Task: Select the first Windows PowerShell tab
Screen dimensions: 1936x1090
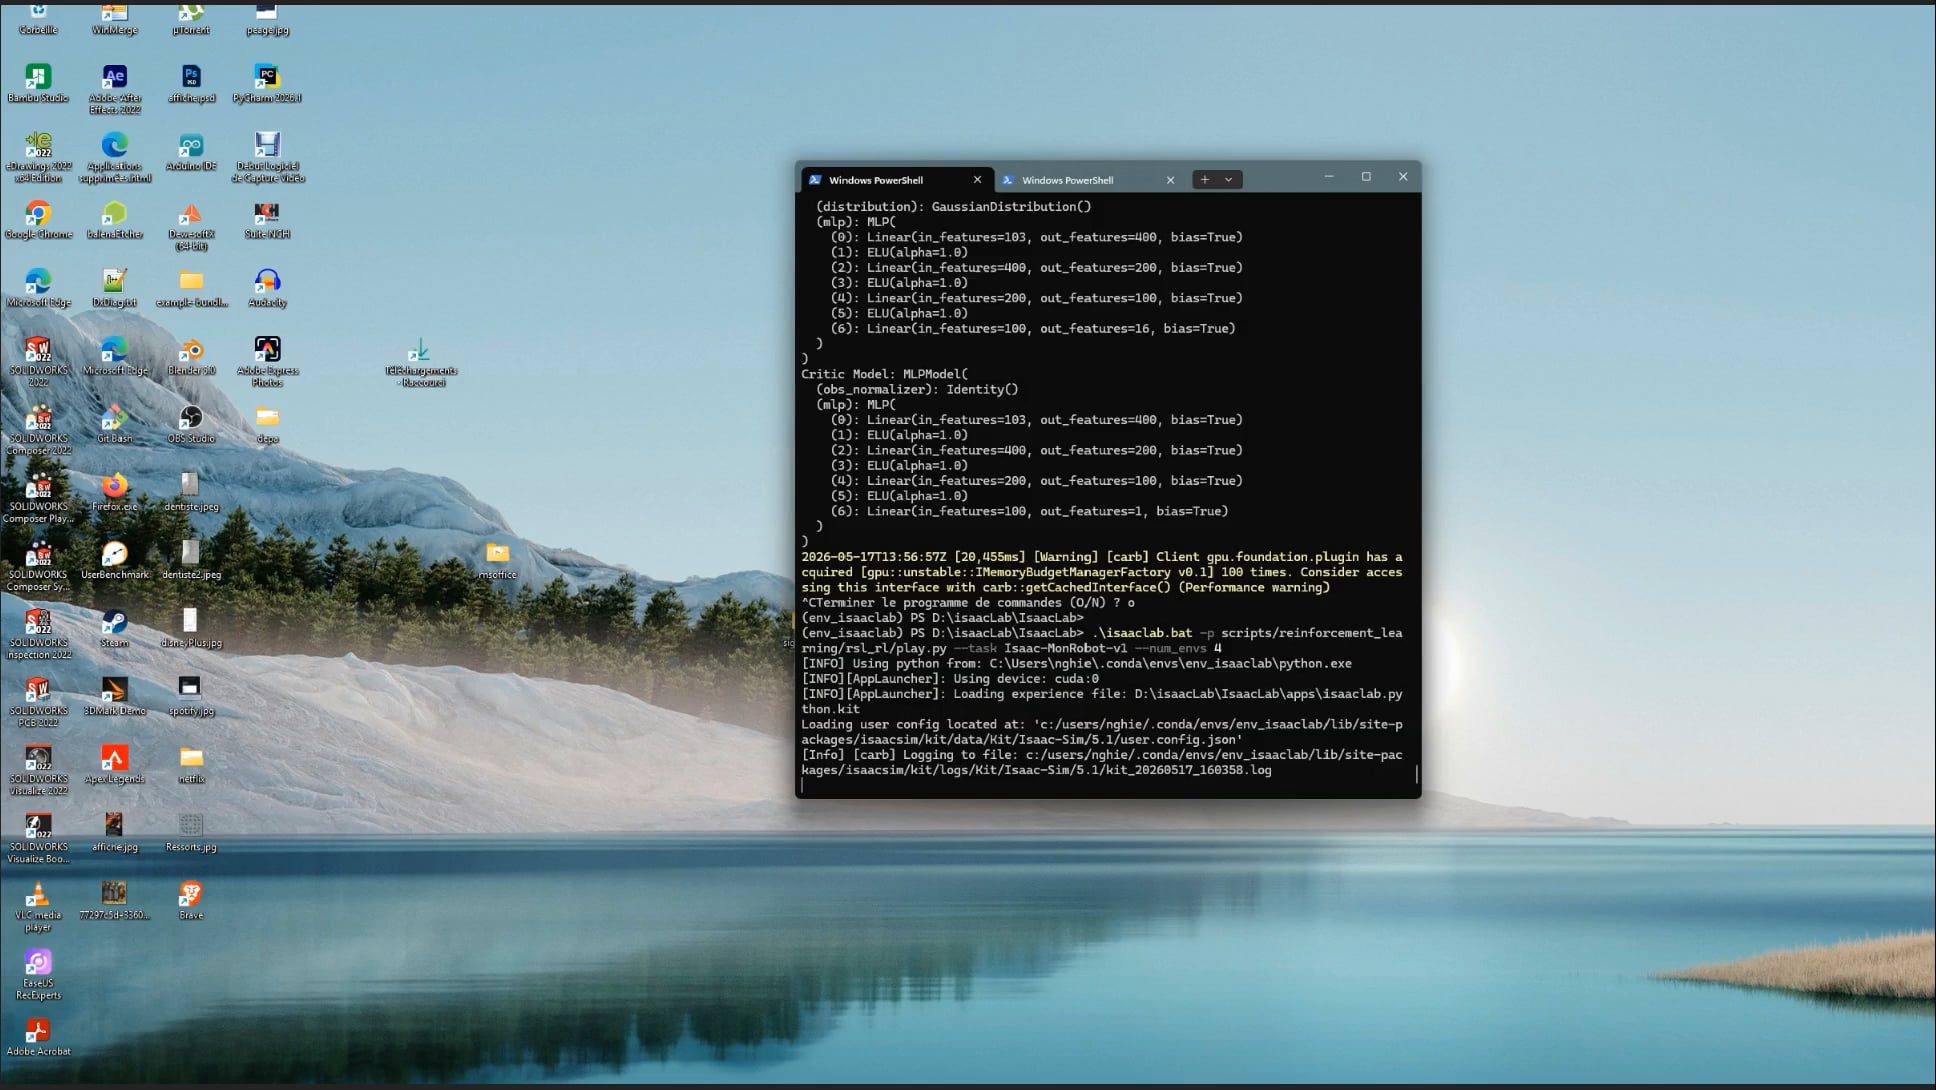Action: tap(875, 180)
